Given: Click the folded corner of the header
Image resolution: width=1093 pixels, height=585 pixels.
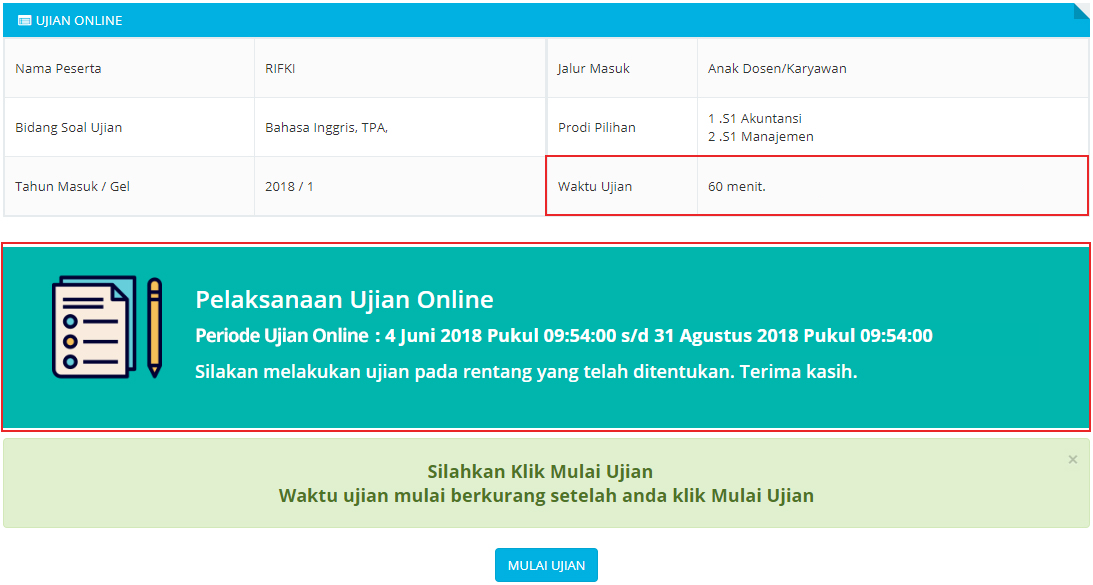Looking at the screenshot, I should pyautogui.click(x=1081, y=12).
